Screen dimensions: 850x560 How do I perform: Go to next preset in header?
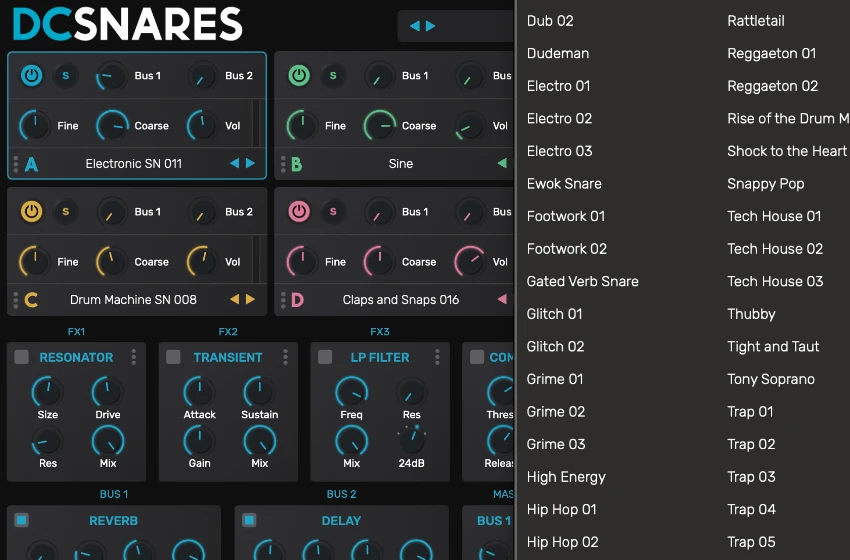point(430,26)
